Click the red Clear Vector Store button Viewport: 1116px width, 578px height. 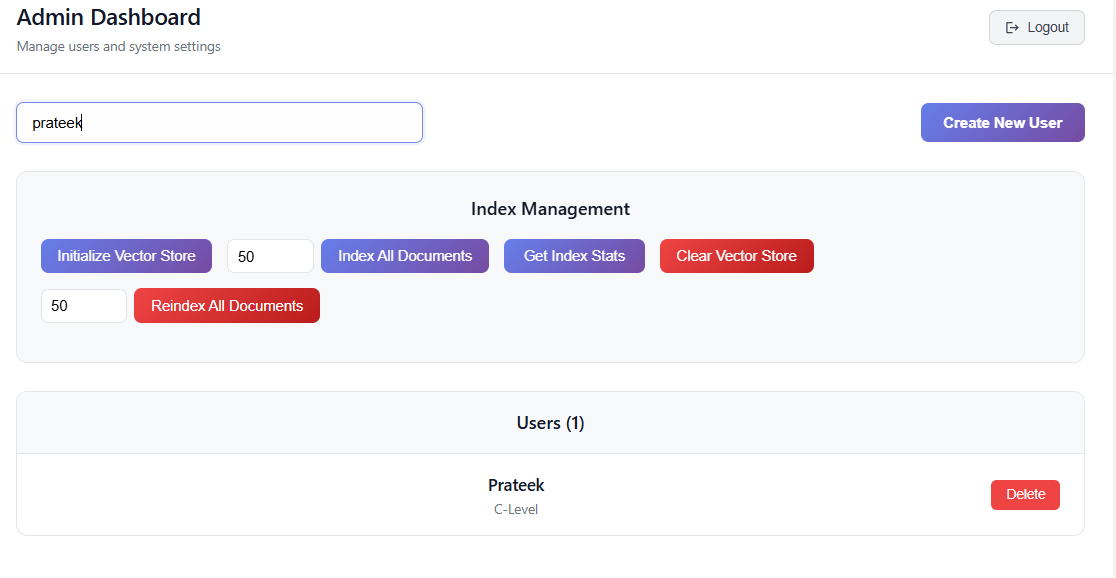[737, 256]
